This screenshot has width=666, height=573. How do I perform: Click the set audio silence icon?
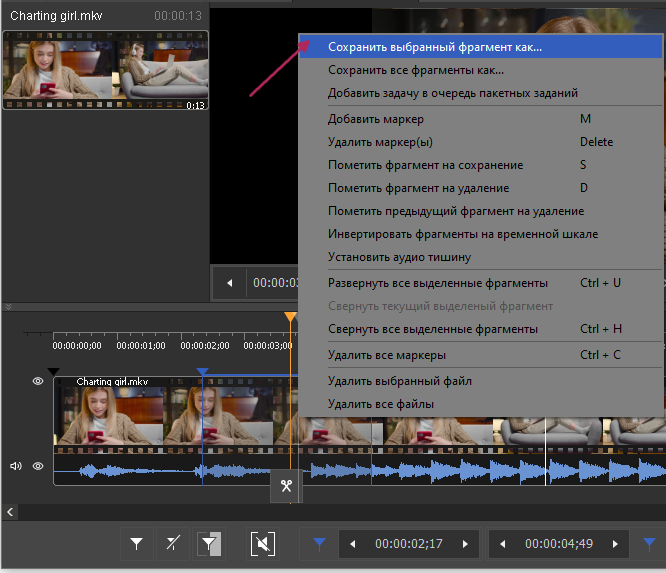click(x=262, y=544)
